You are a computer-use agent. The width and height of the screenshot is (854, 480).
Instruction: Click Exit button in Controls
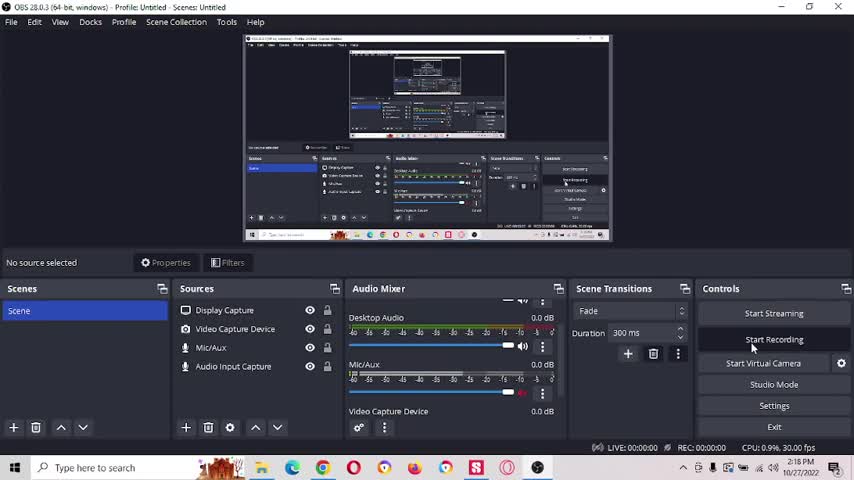pos(774,427)
